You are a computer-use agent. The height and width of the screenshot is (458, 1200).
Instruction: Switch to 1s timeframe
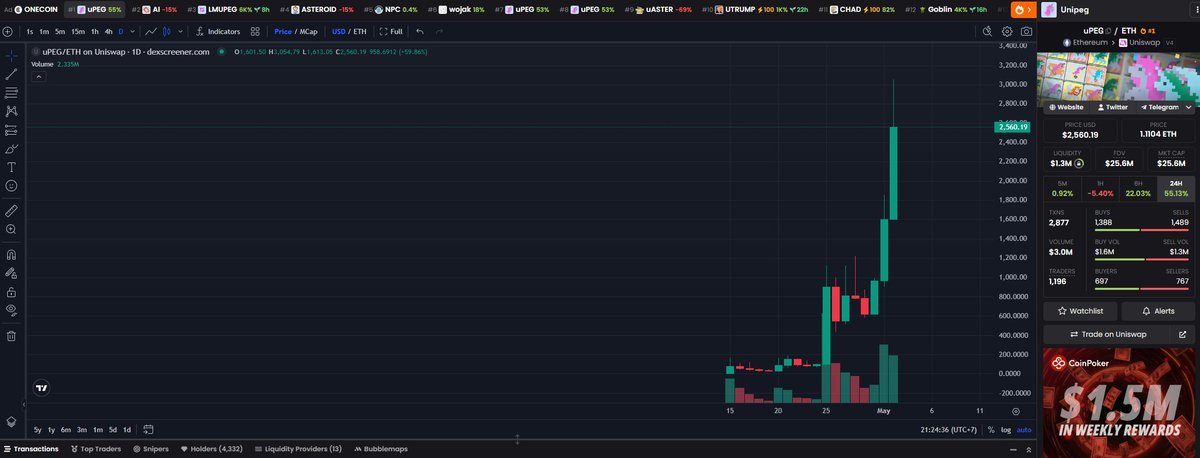(x=30, y=31)
